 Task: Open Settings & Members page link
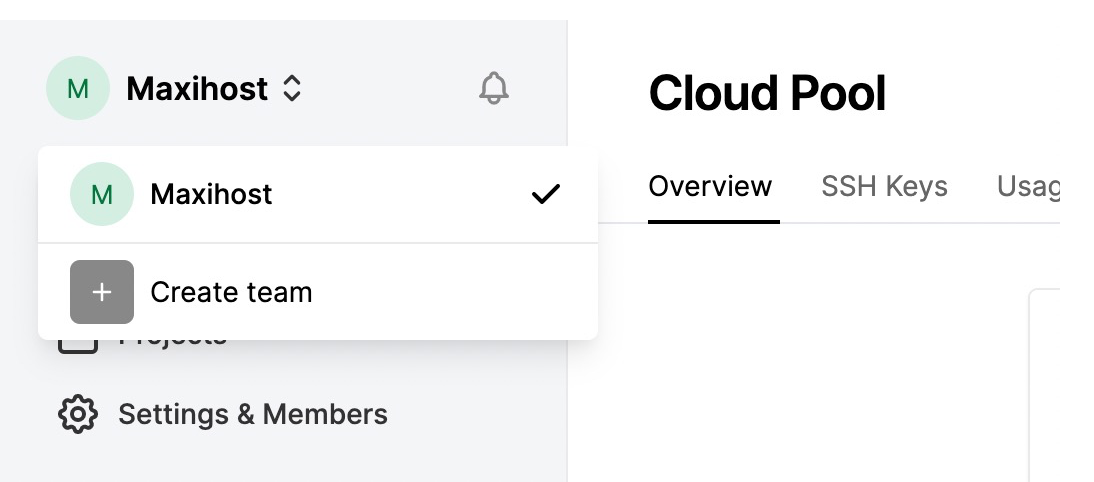tap(253, 414)
